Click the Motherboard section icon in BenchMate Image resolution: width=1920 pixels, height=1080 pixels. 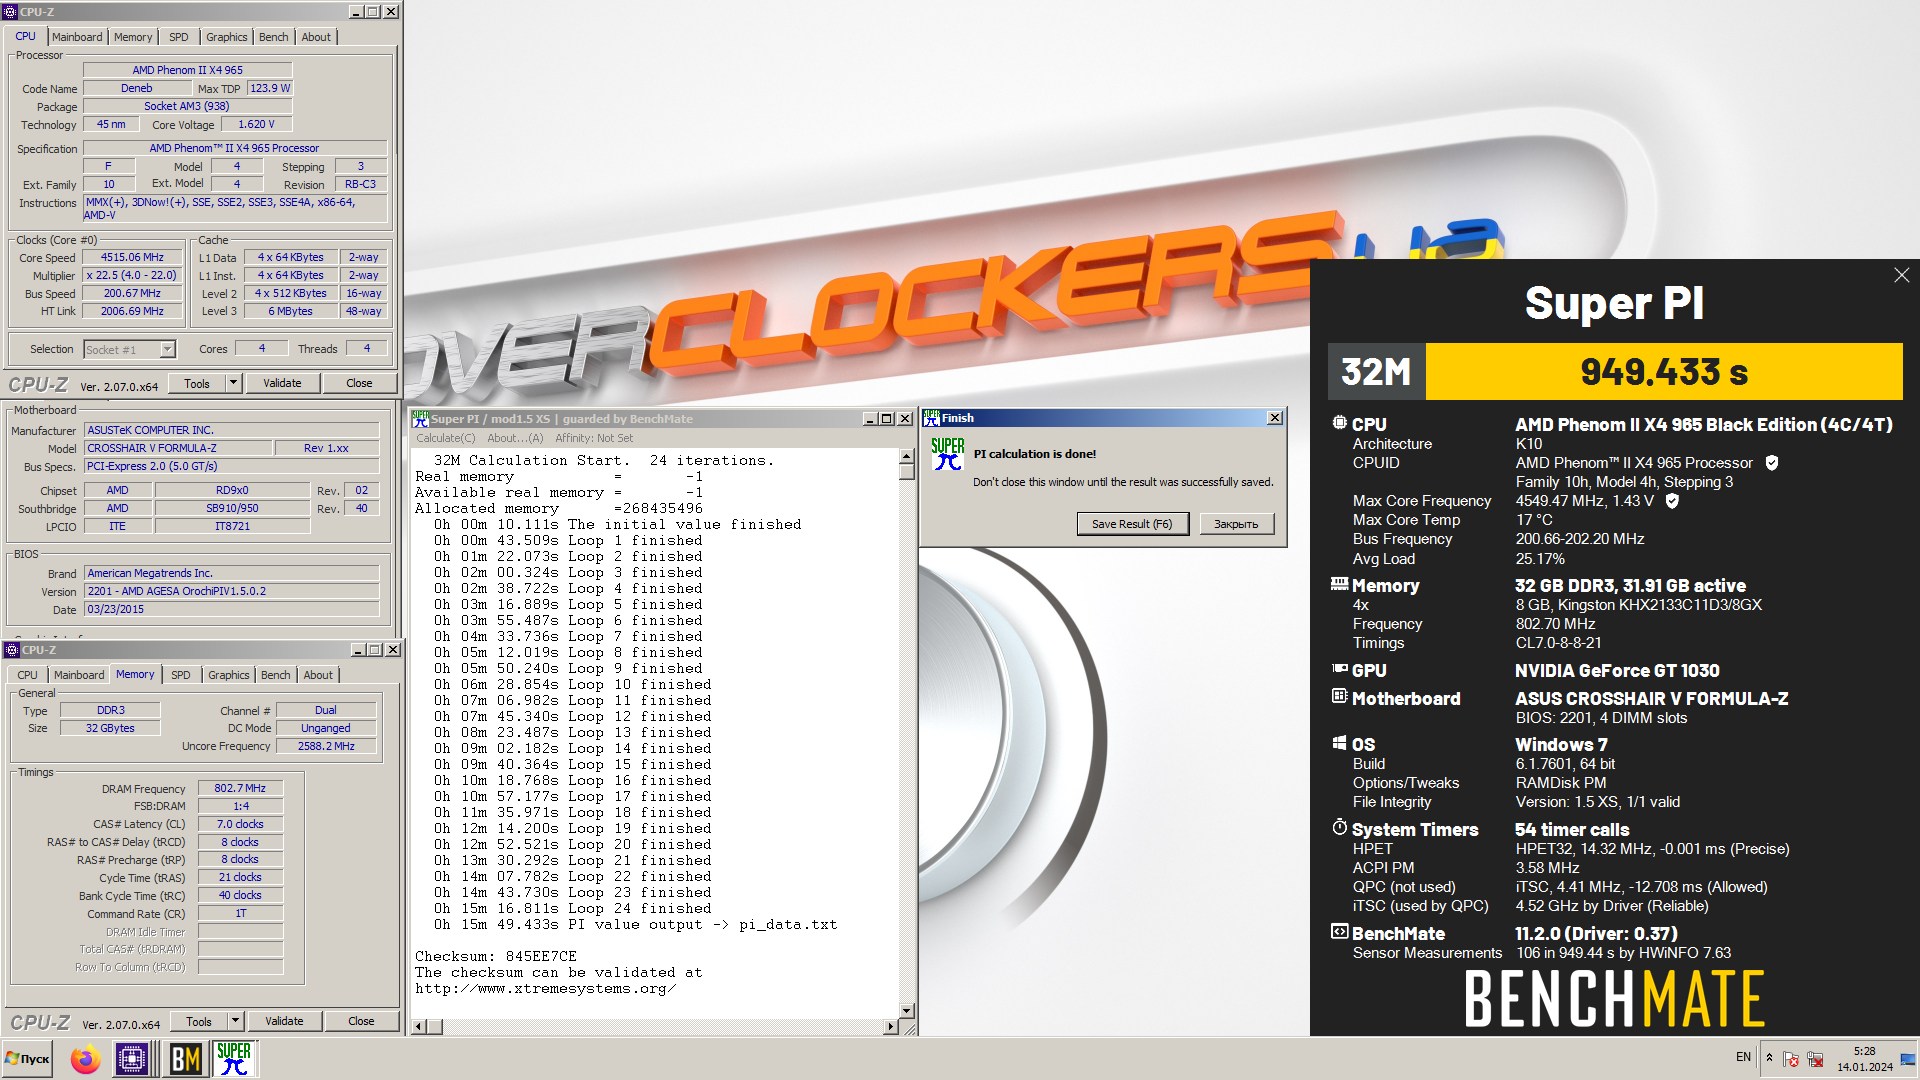click(x=1339, y=696)
